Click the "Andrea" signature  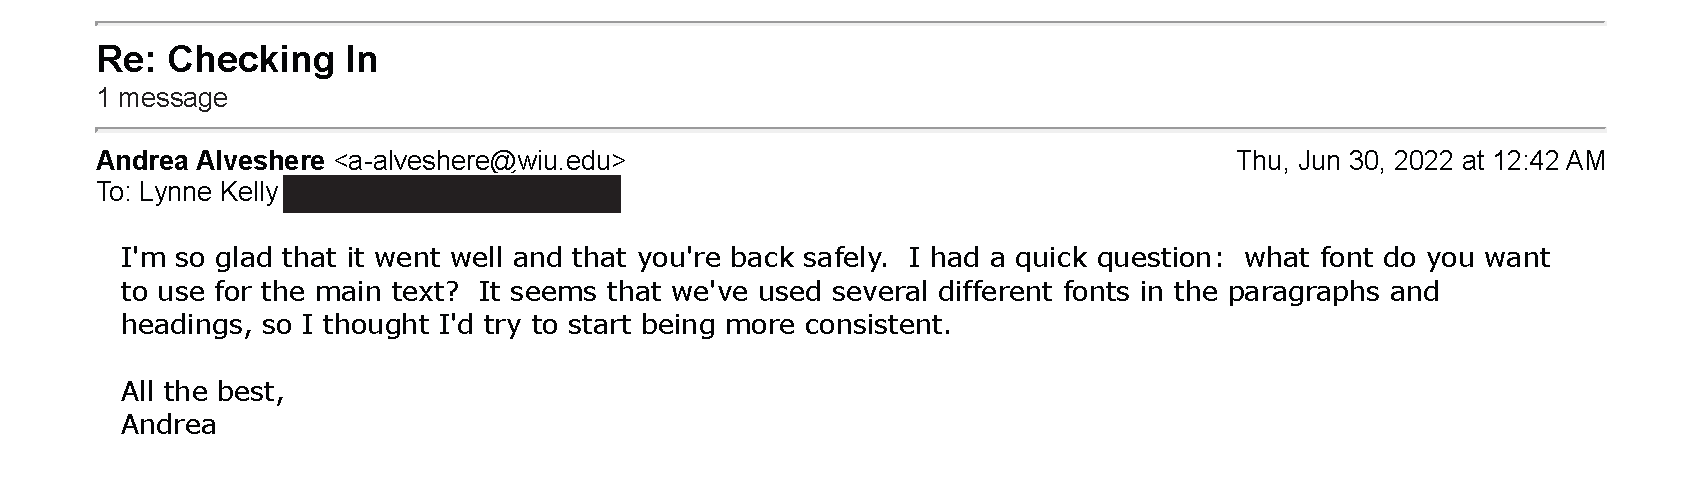tap(168, 425)
